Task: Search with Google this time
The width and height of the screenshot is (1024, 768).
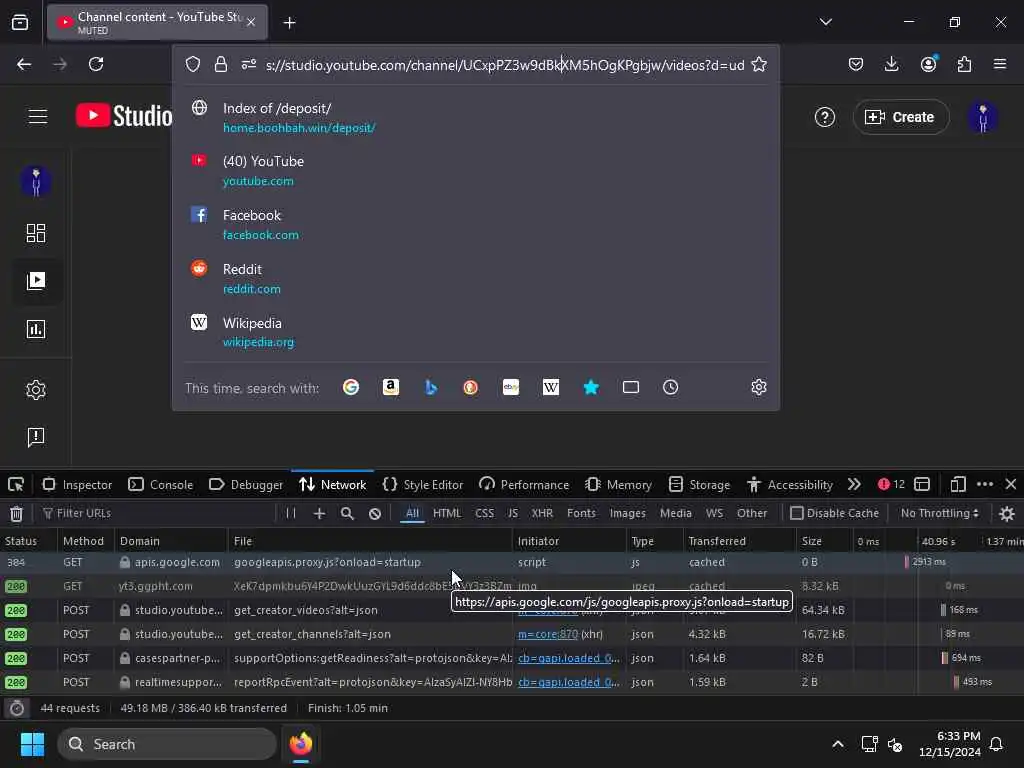Action: (351, 387)
